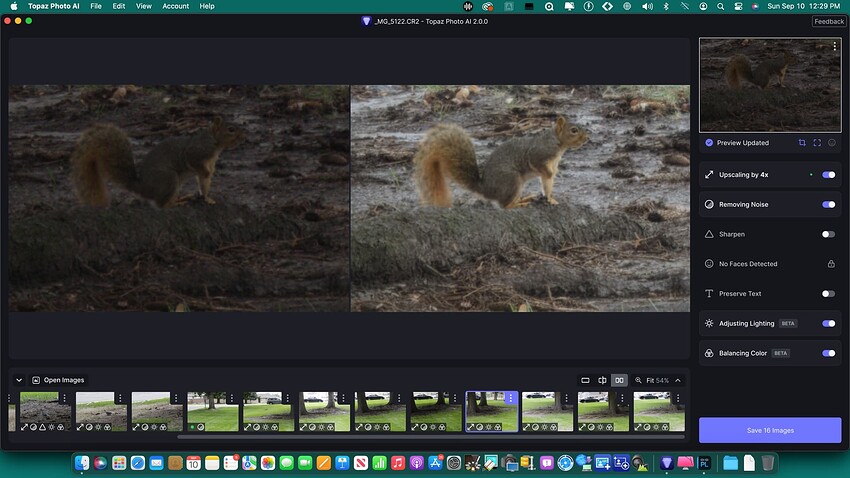Click the crop tool icon under preview
Screen dimensions: 850x478
(802, 143)
